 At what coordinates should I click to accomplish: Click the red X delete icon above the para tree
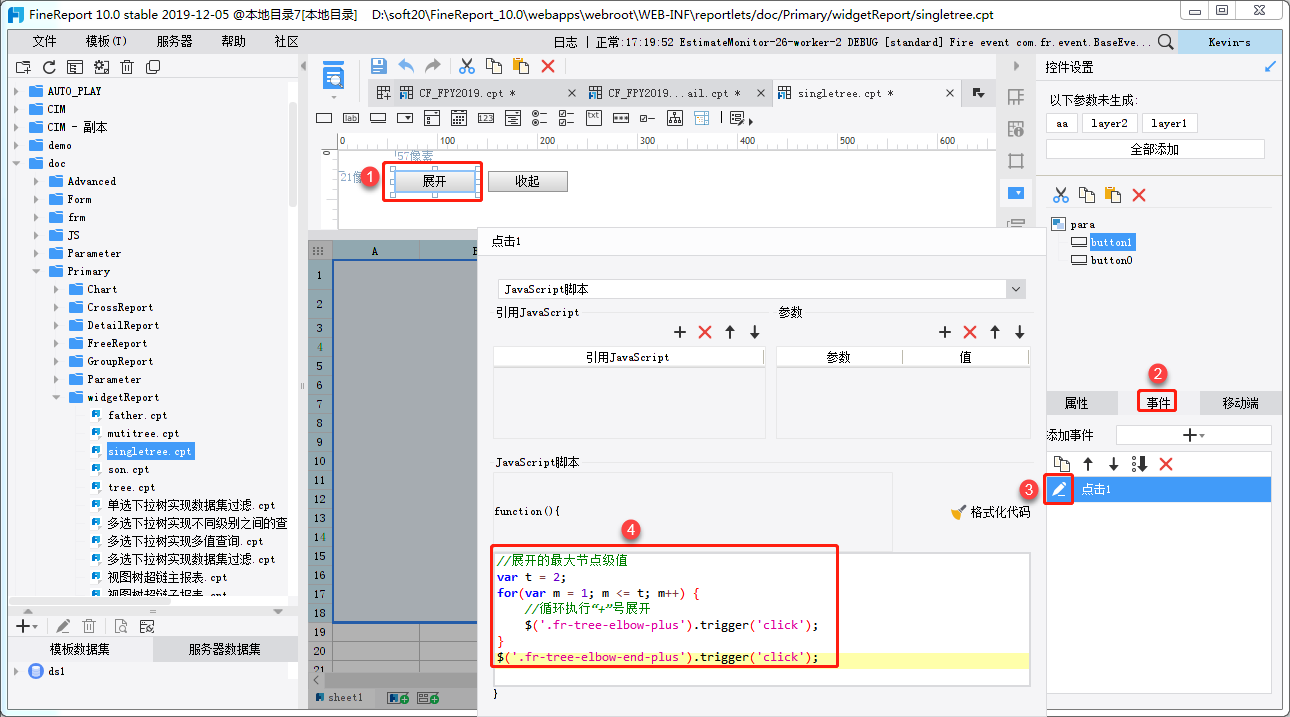tap(1138, 195)
